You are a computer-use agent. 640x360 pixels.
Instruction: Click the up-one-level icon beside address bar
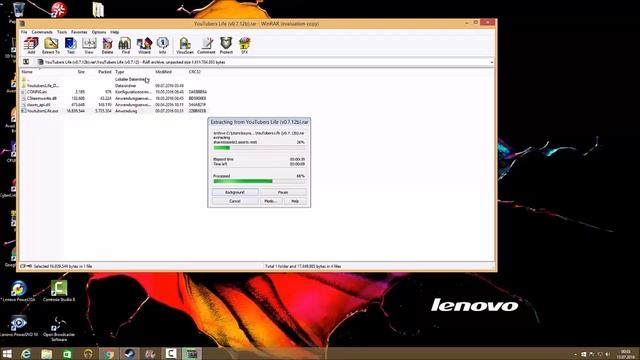click(26, 62)
